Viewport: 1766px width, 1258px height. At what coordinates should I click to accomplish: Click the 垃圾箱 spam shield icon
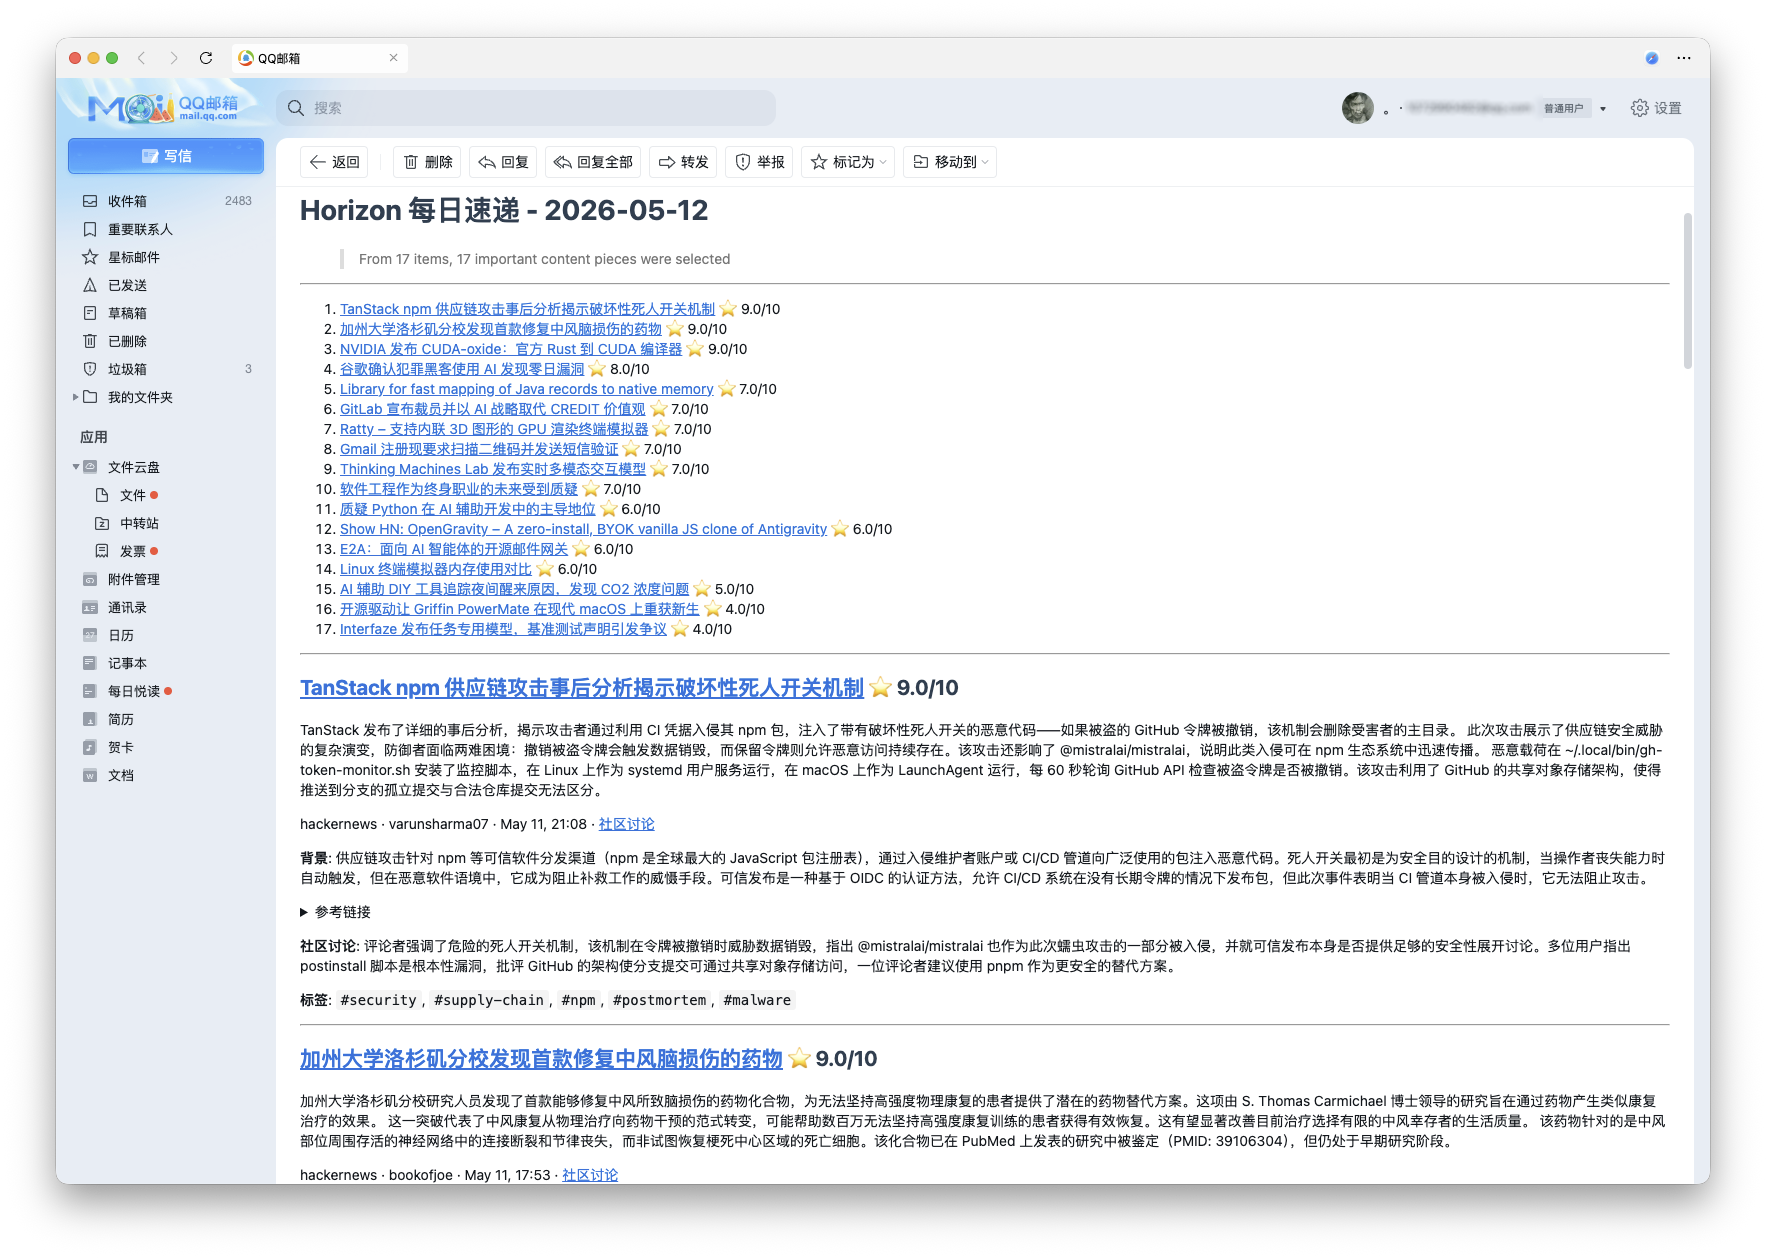(x=90, y=369)
